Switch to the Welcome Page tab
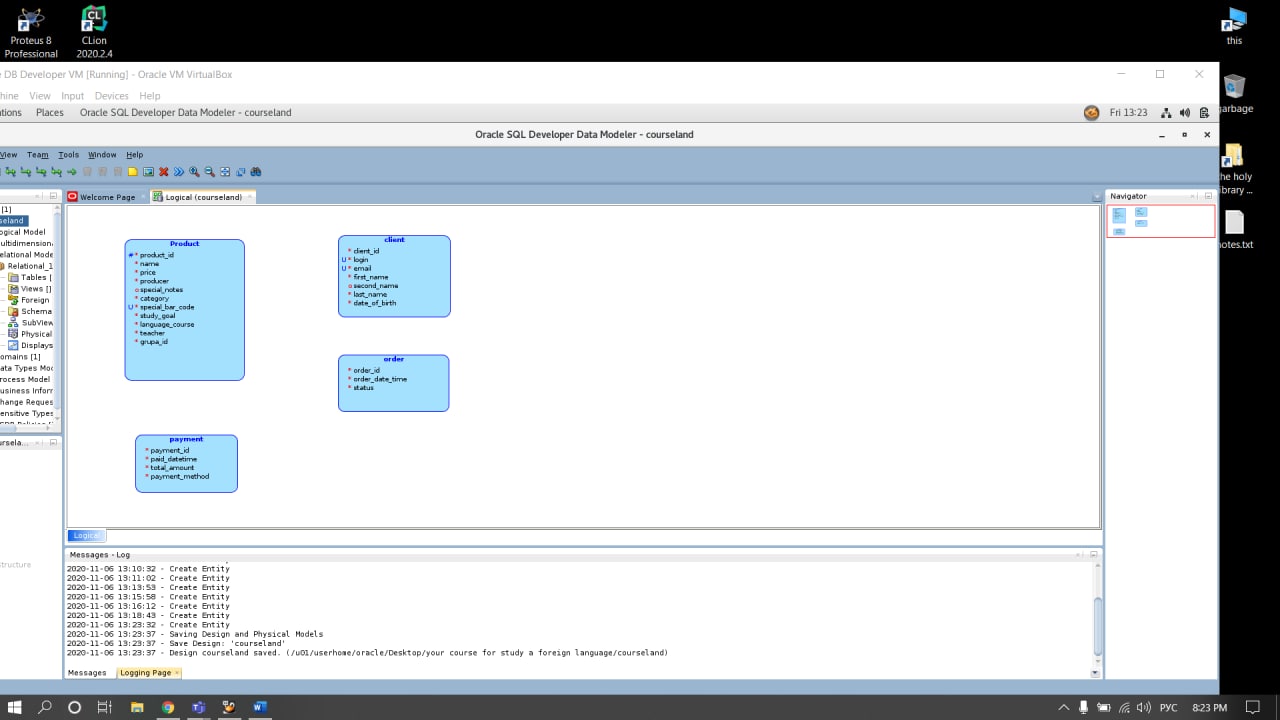This screenshot has height=720, width=1280. pos(107,197)
